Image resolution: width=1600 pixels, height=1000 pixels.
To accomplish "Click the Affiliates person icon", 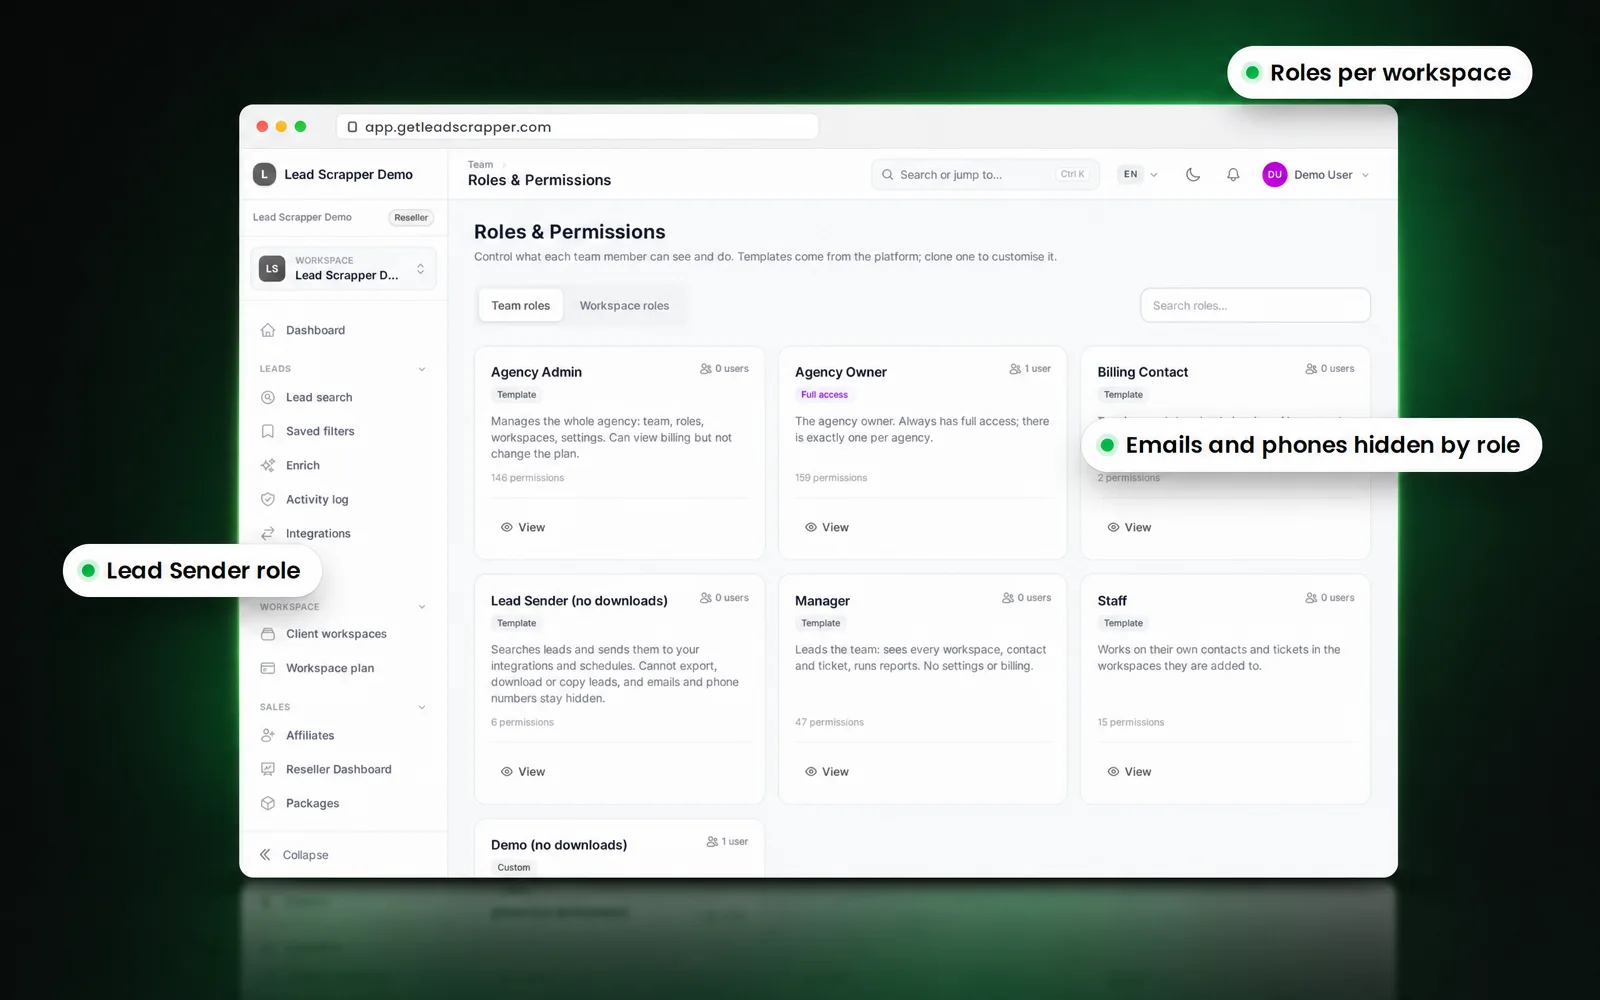I will point(267,735).
